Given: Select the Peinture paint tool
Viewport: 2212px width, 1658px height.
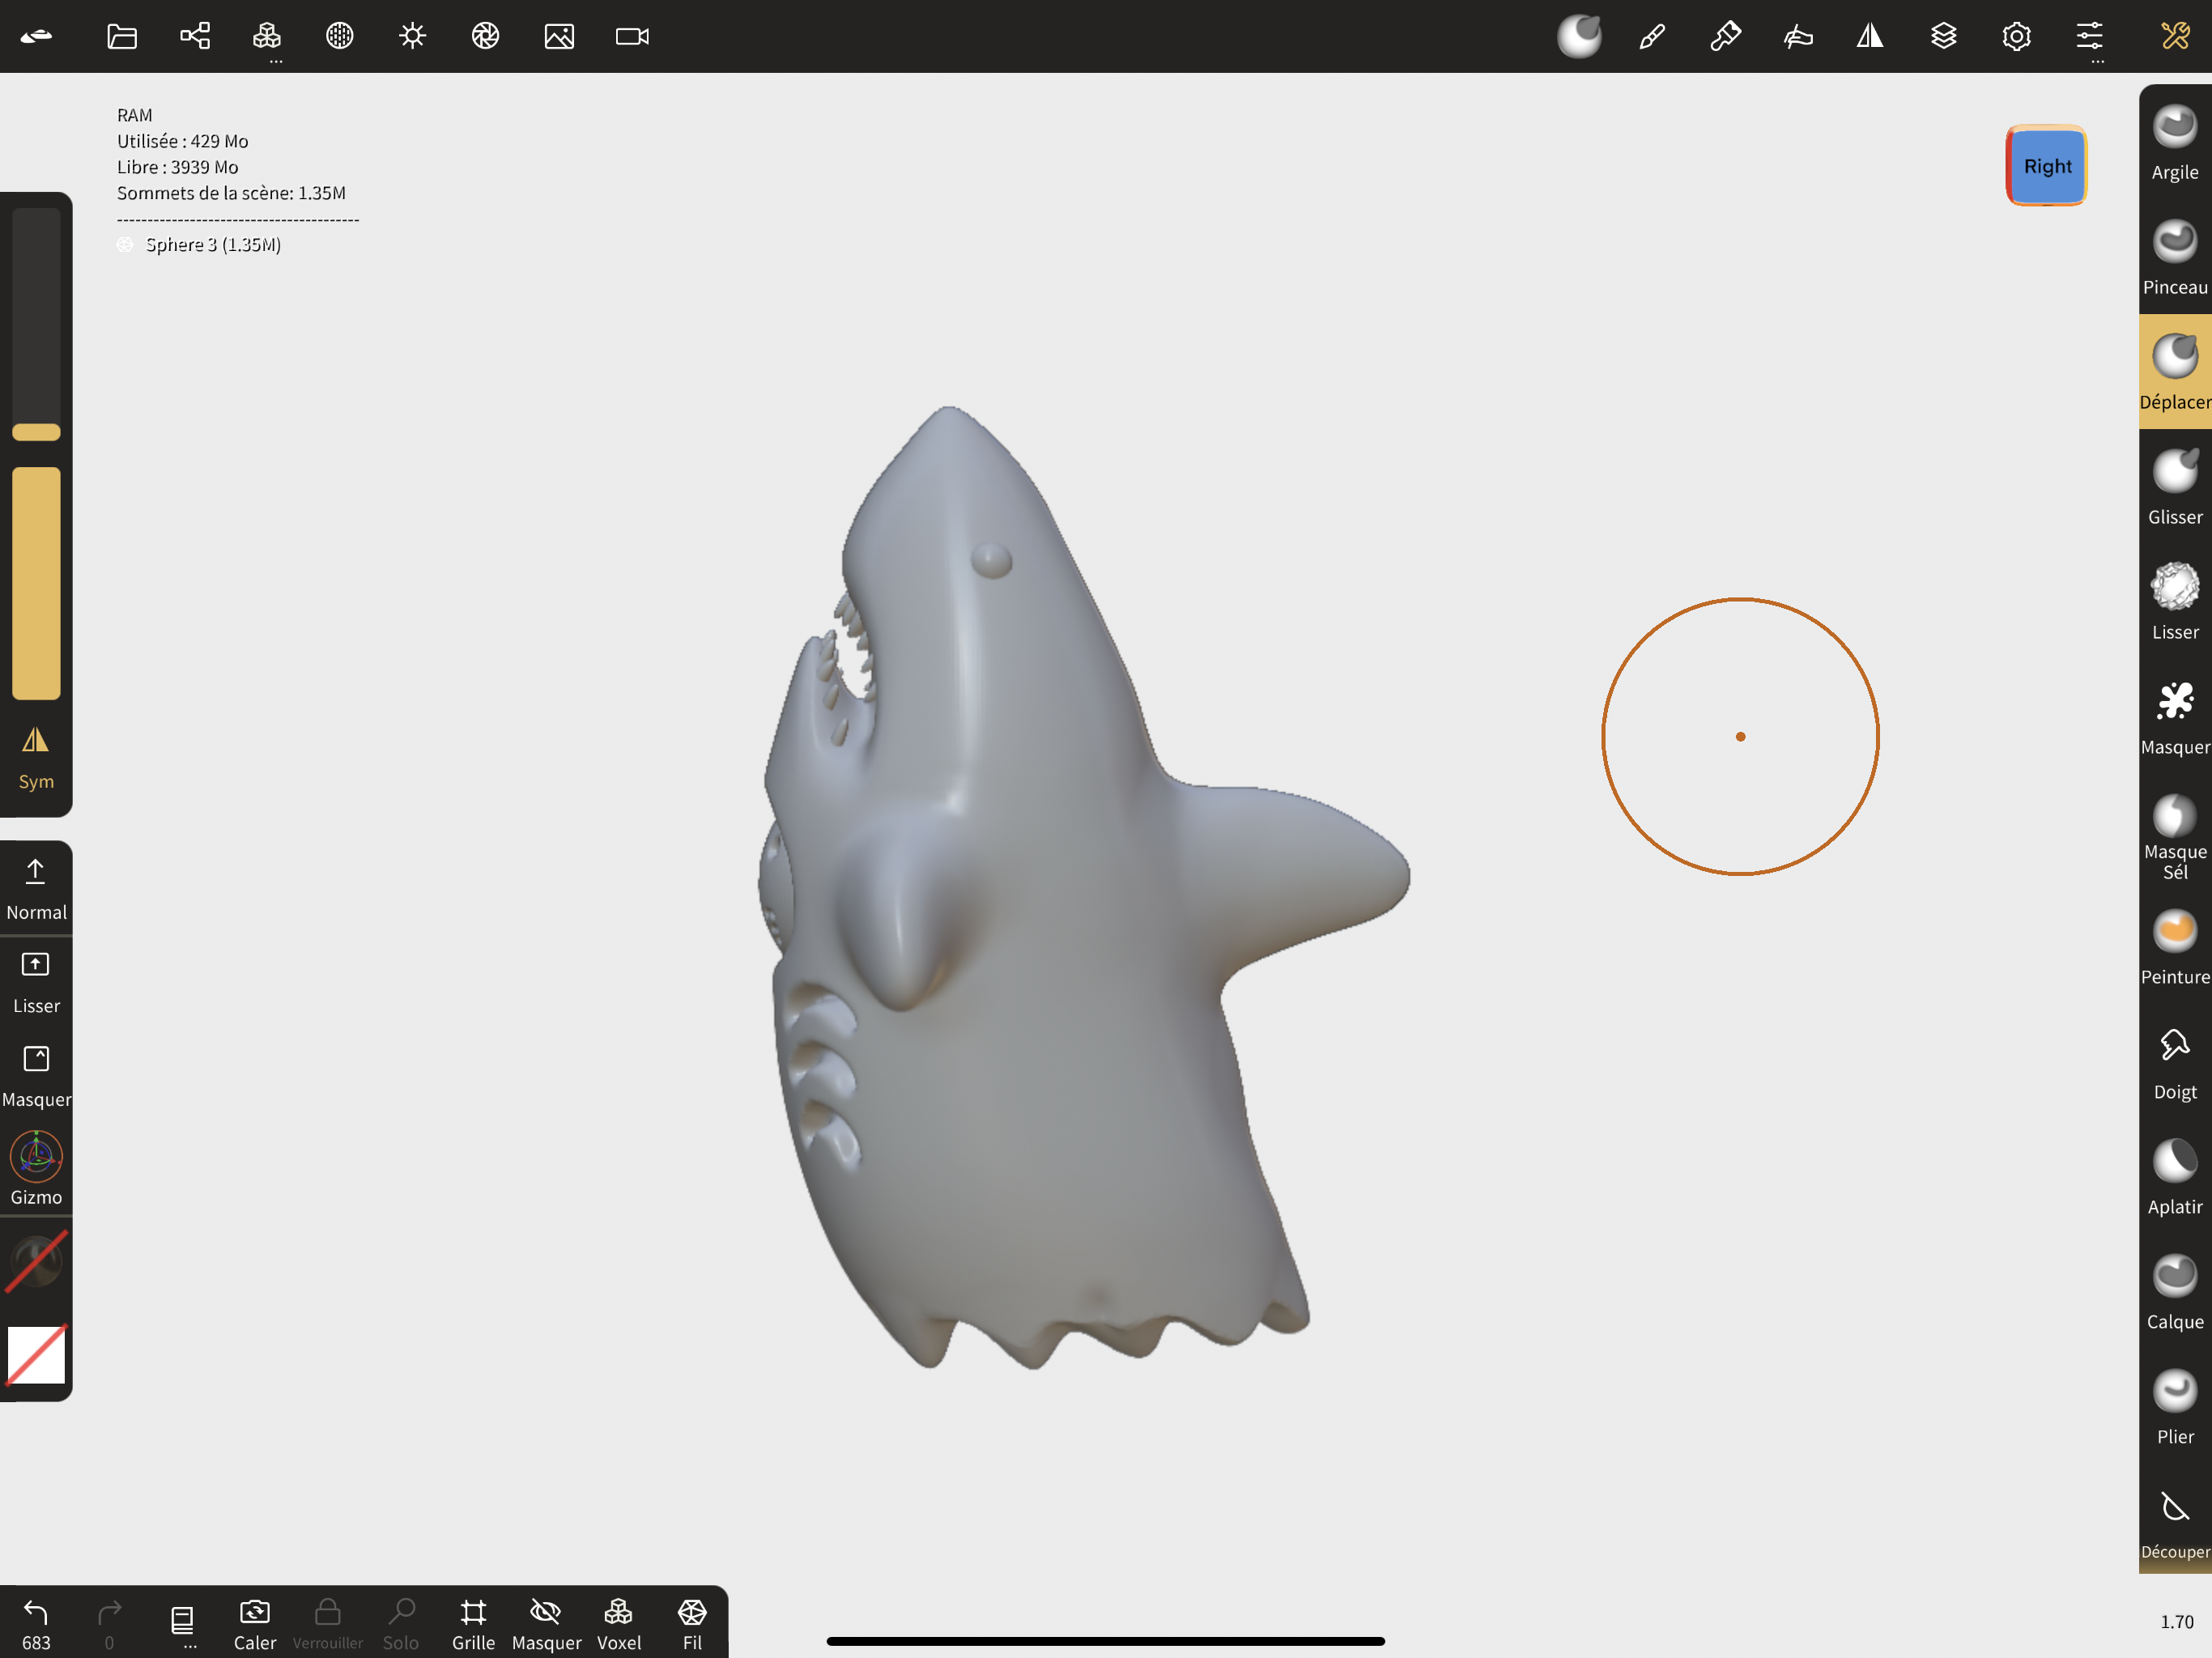Looking at the screenshot, I should (2174, 947).
